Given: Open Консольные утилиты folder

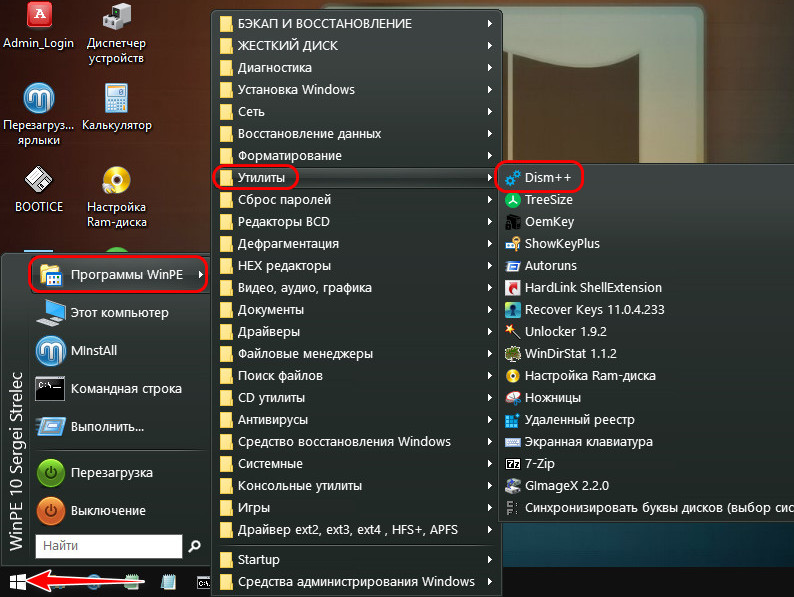Looking at the screenshot, I should coord(357,486).
